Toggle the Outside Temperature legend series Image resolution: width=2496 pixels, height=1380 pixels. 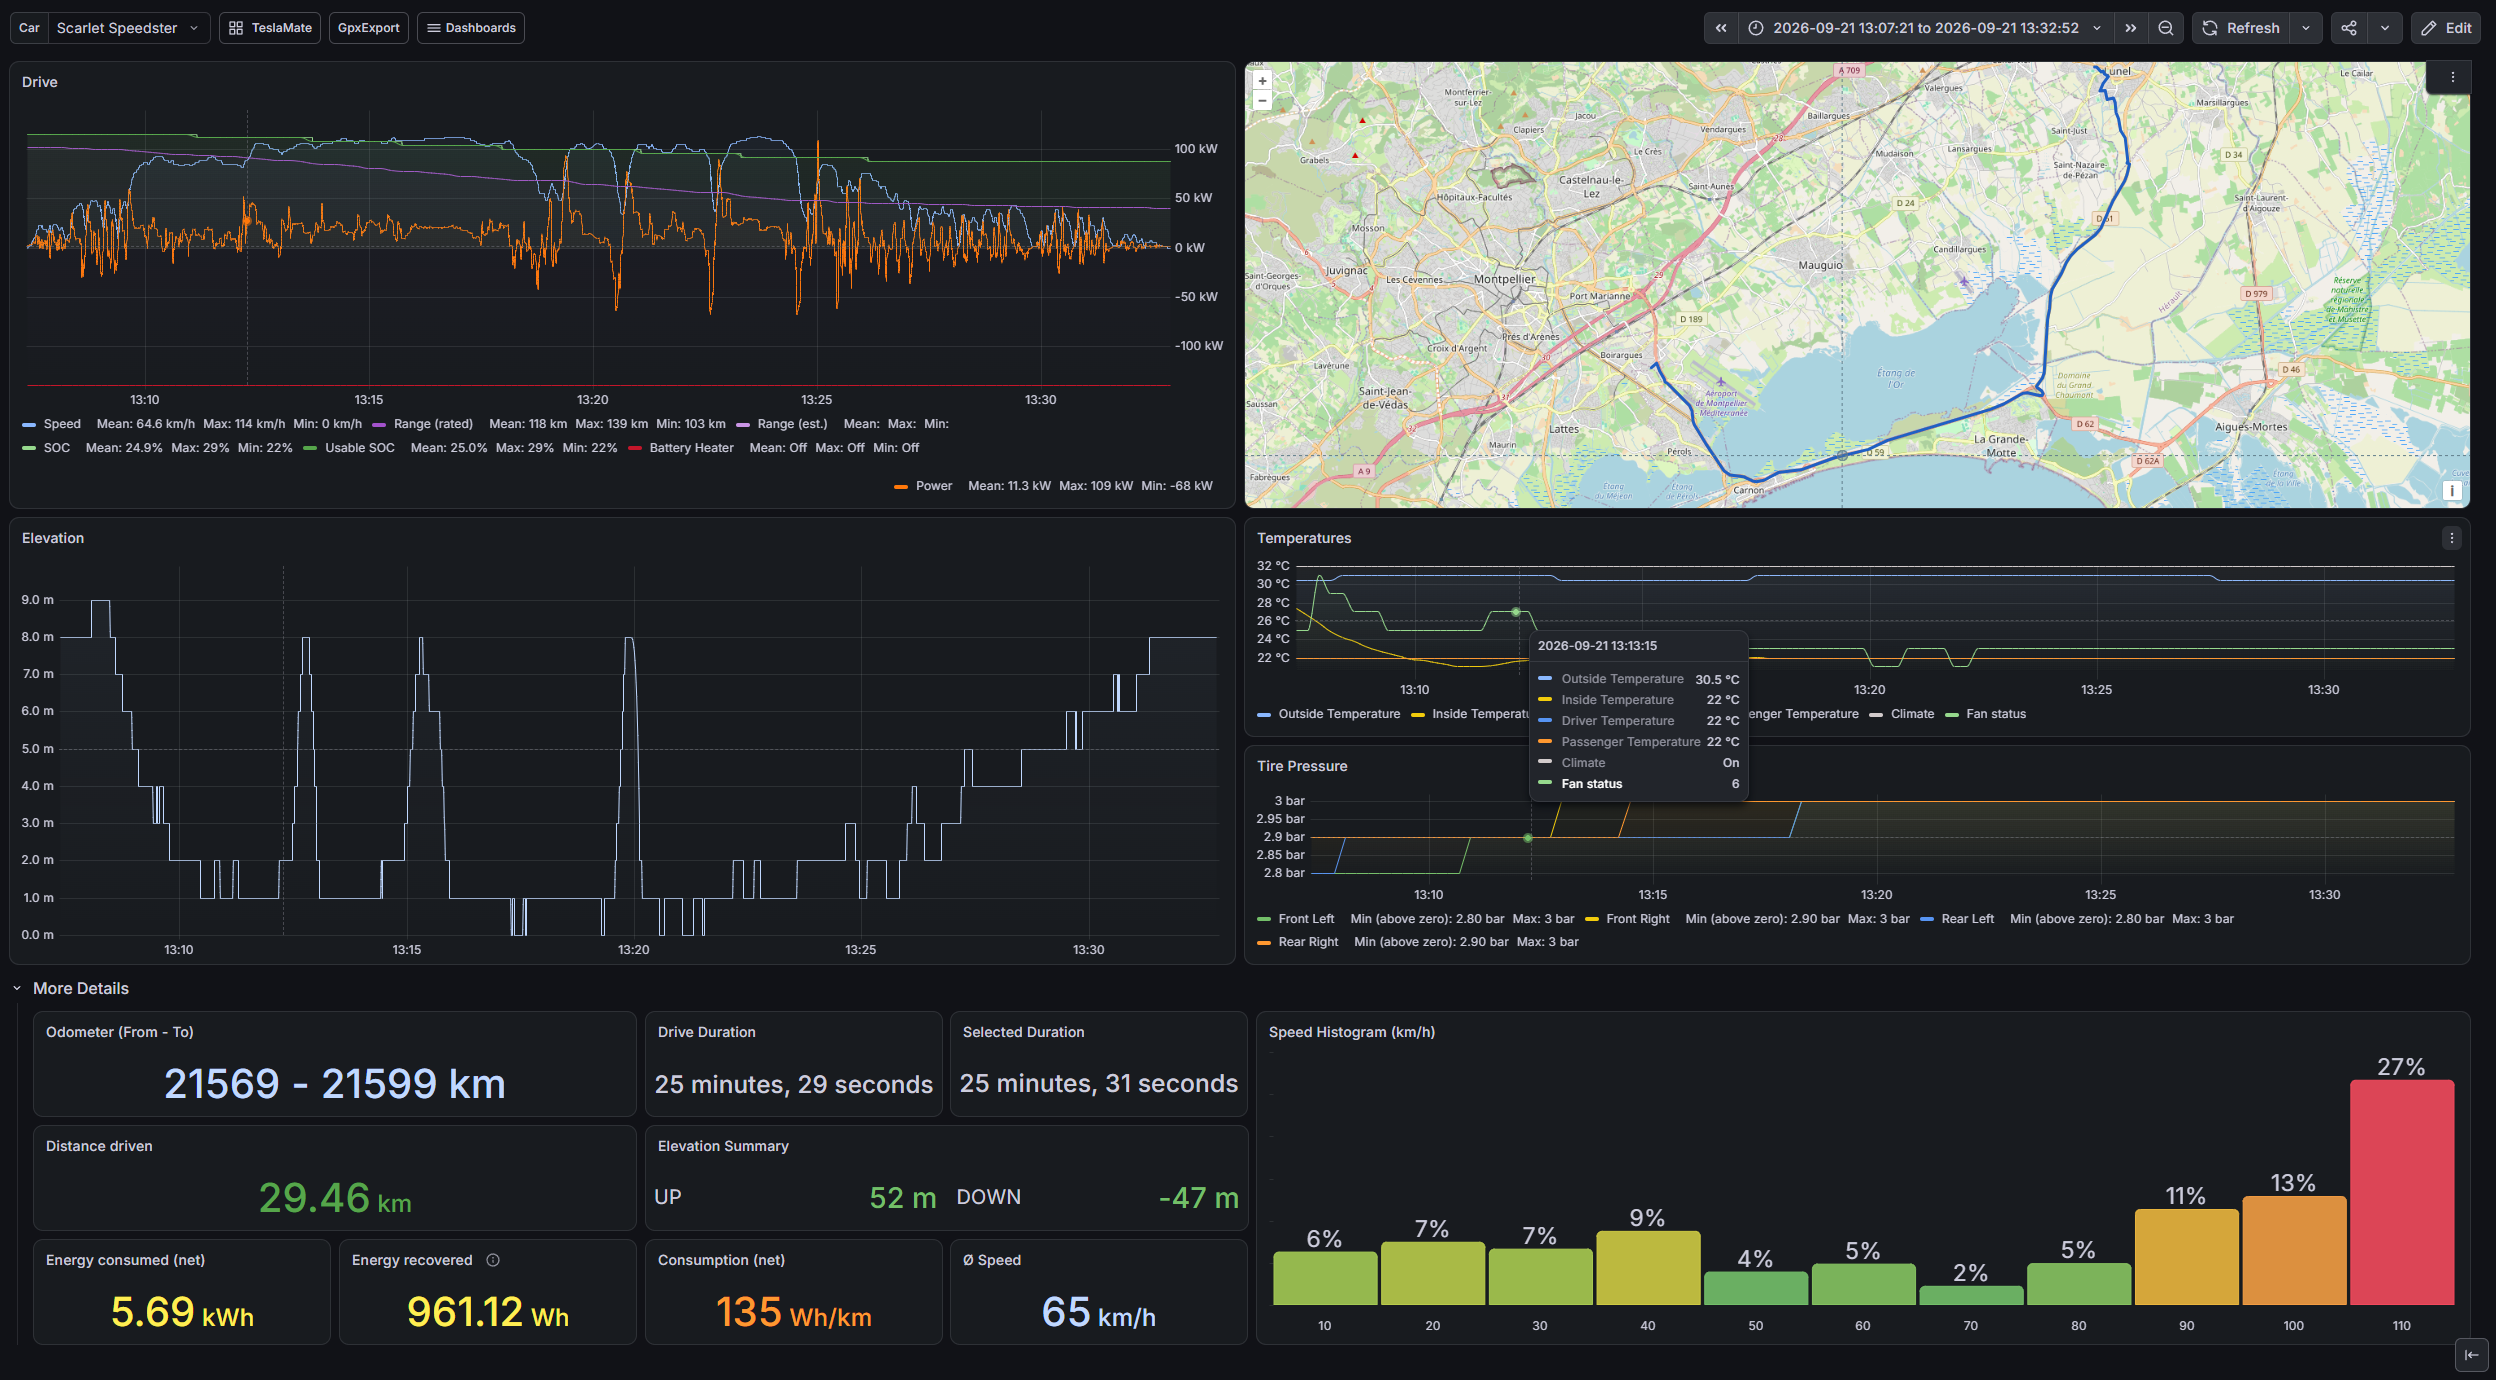click(x=1339, y=714)
